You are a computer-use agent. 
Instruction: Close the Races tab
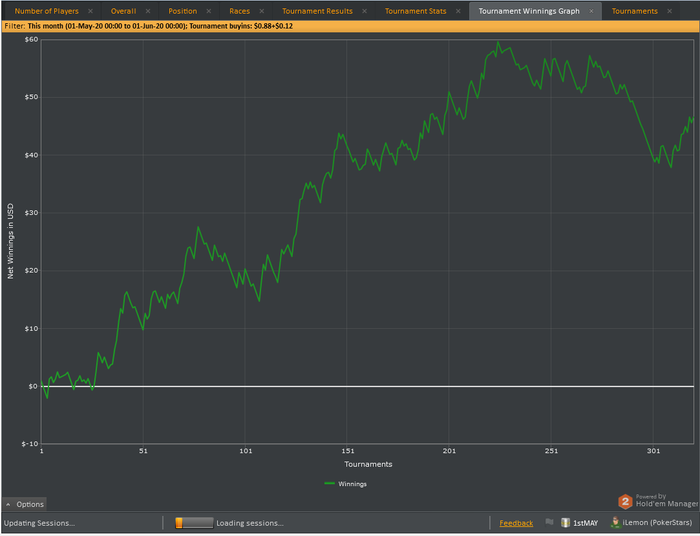[262, 11]
